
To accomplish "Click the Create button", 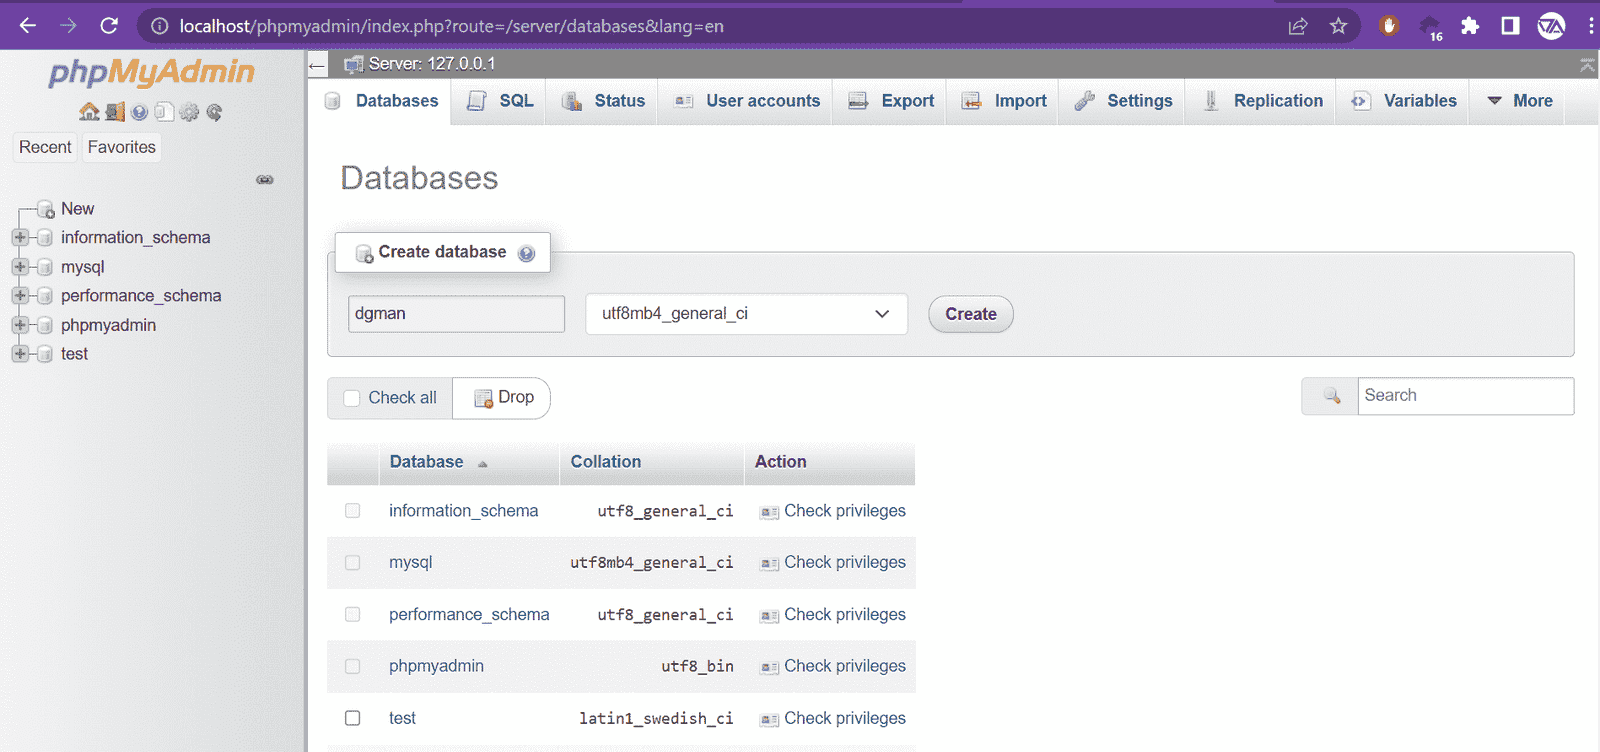I will pyautogui.click(x=971, y=314).
